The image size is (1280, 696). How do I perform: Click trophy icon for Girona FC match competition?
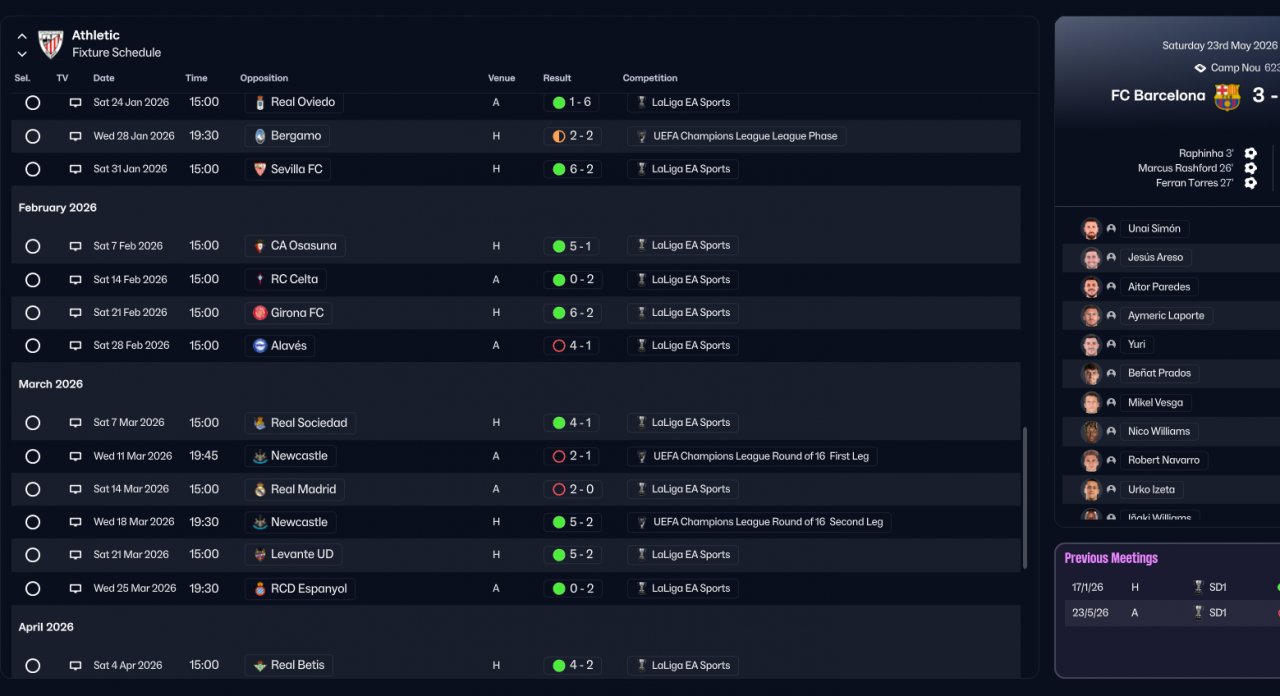point(641,313)
